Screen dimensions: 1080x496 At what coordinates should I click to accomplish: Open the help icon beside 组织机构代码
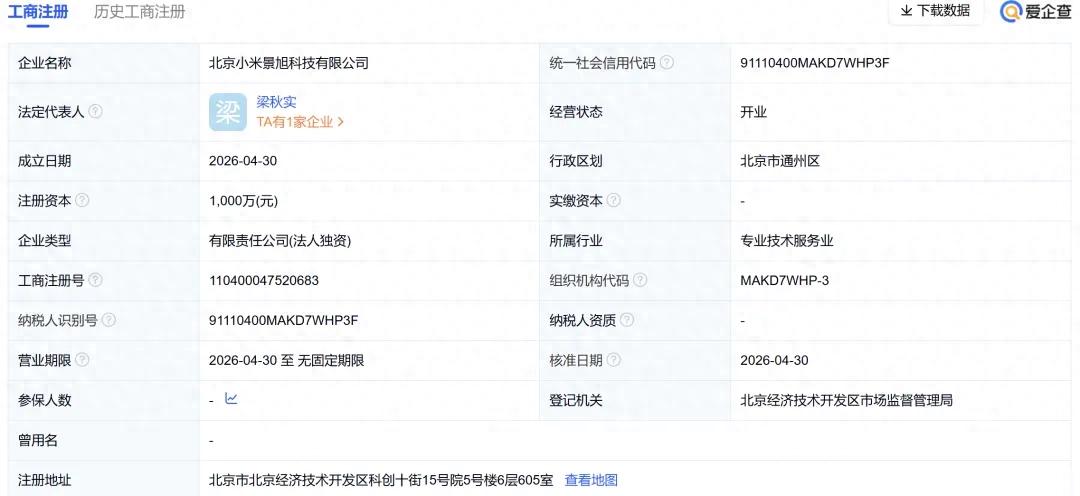640,280
